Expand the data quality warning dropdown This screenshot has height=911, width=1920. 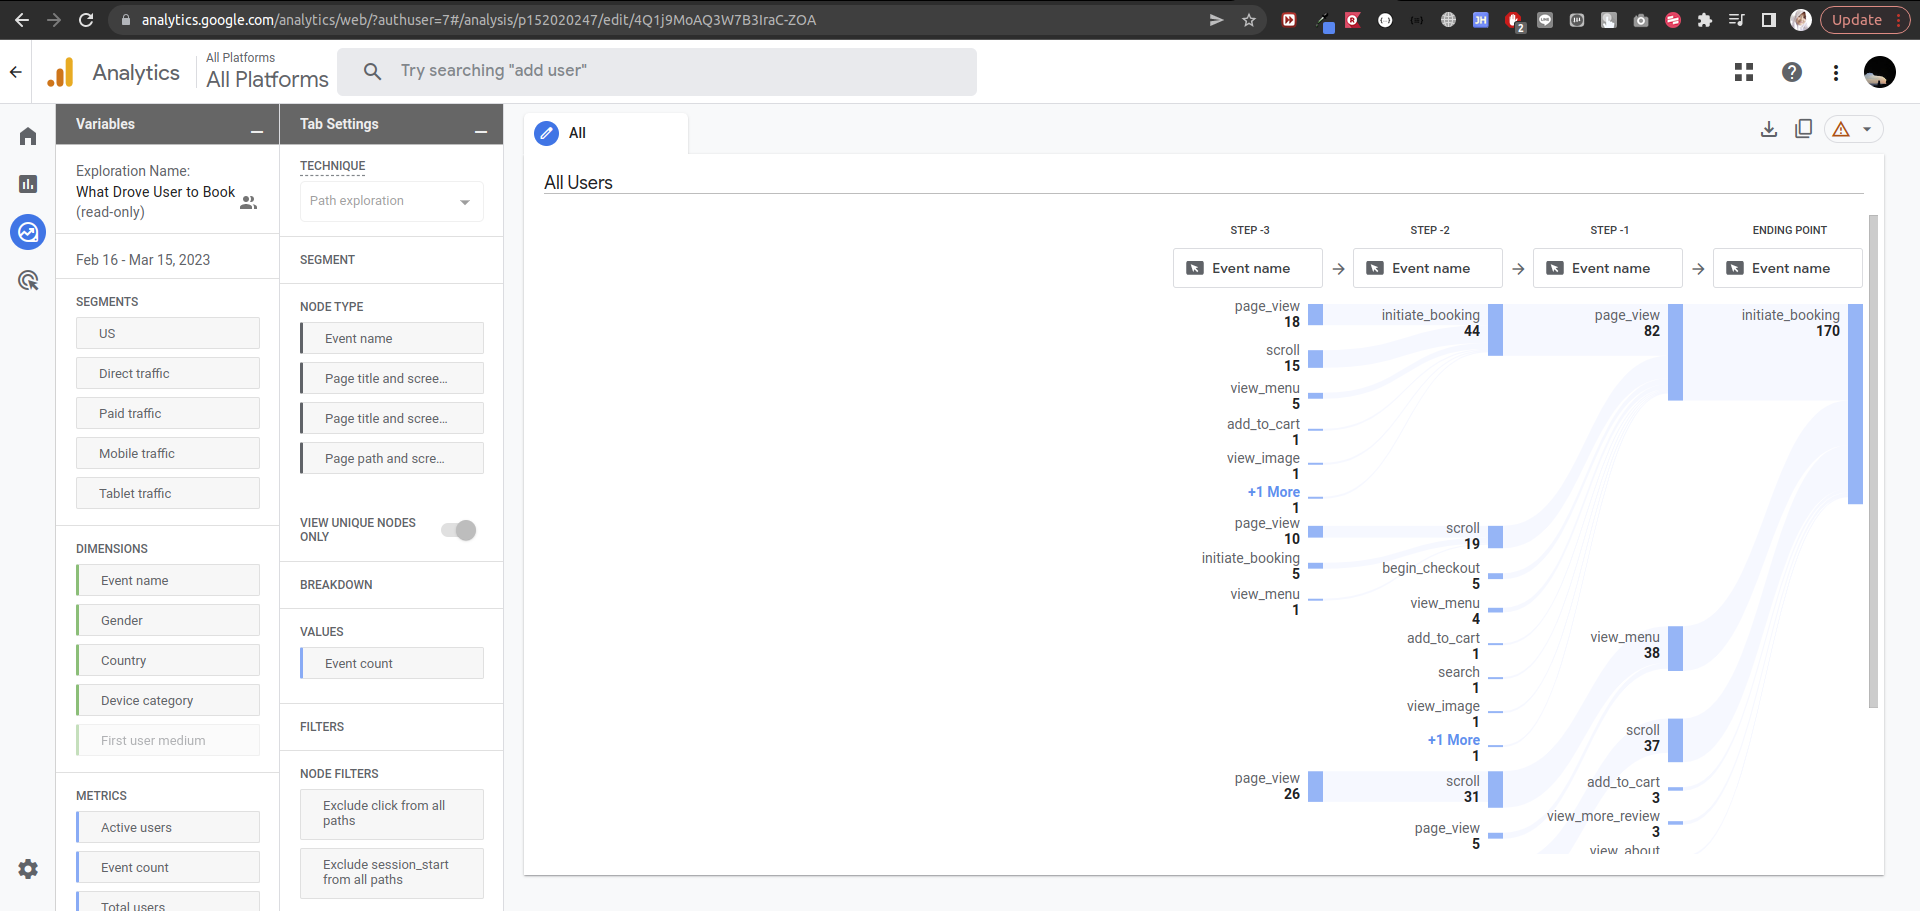pyautogui.click(x=1866, y=129)
